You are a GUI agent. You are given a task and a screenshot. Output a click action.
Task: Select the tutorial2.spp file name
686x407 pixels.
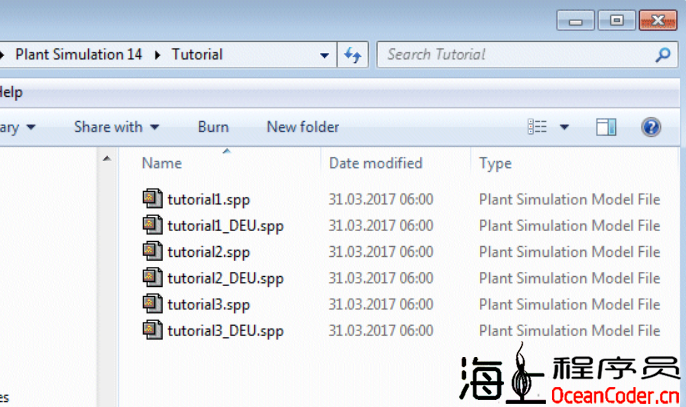coord(209,253)
